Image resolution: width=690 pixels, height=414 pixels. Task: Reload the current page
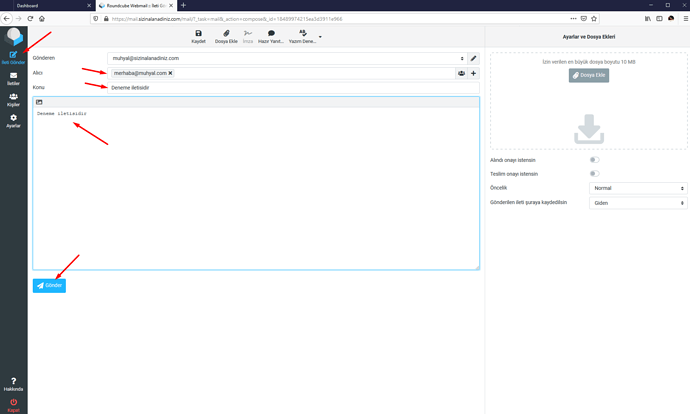pos(30,18)
